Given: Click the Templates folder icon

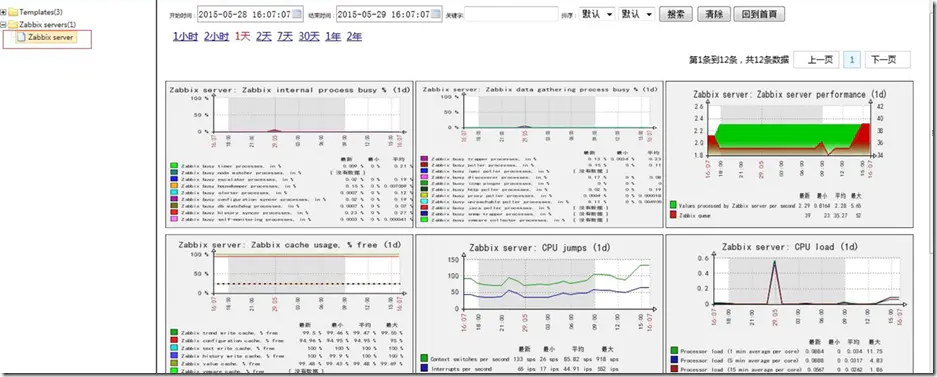Looking at the screenshot, I should (13, 12).
